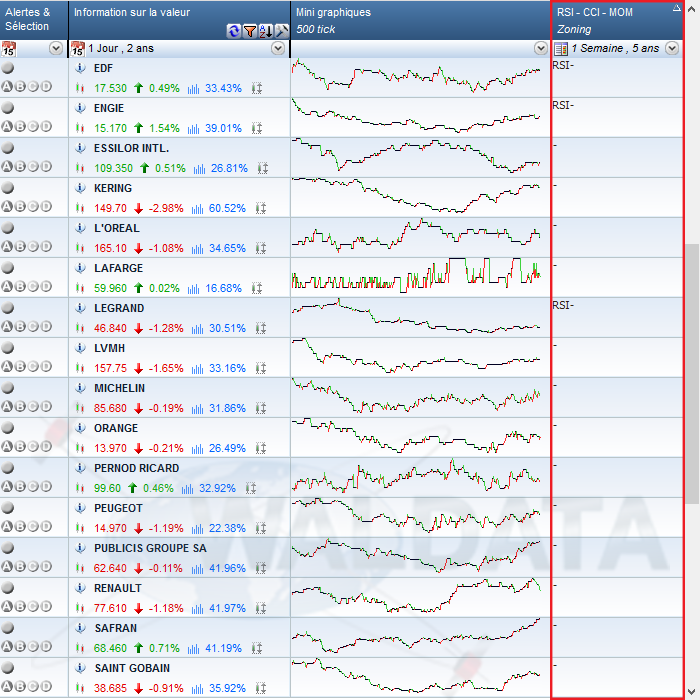
Task: Open the info icon for MICHELIN
Action: [x=80, y=388]
